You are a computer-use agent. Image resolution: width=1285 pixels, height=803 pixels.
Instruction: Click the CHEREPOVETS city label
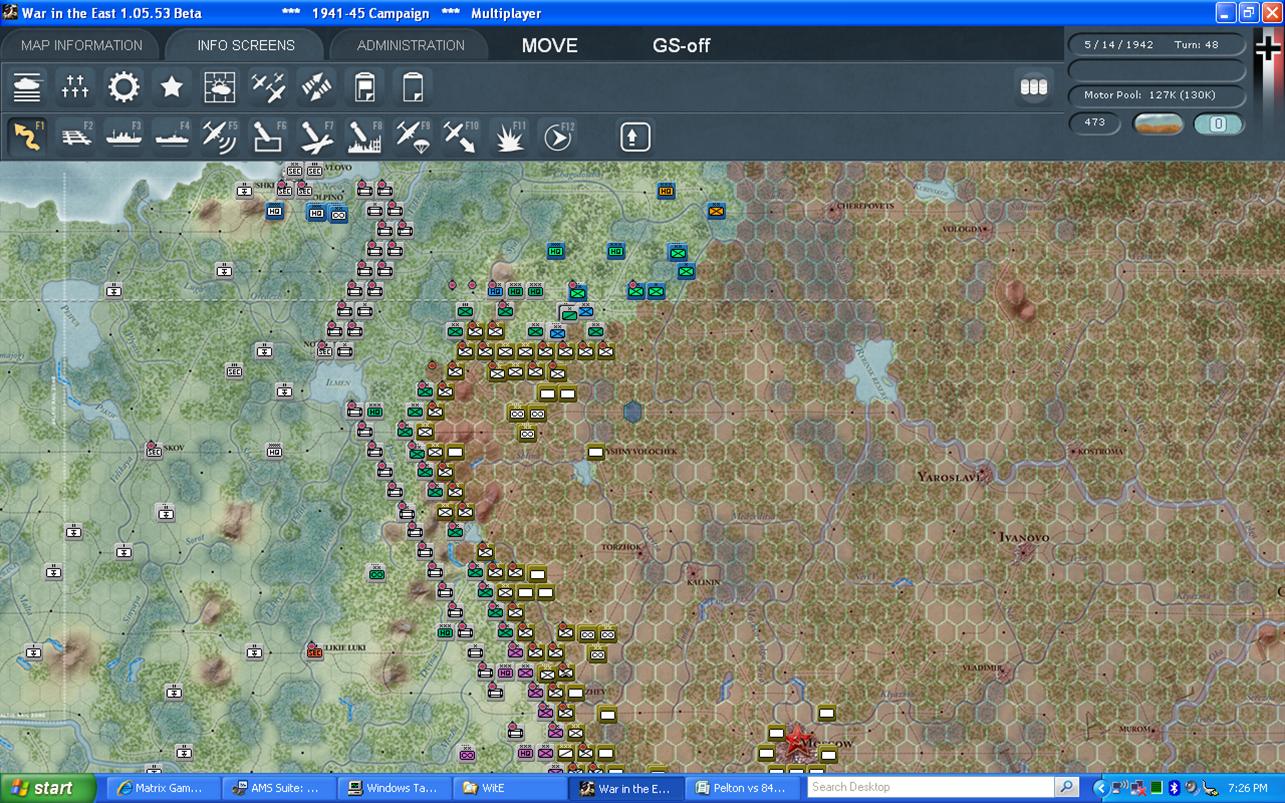pos(866,206)
